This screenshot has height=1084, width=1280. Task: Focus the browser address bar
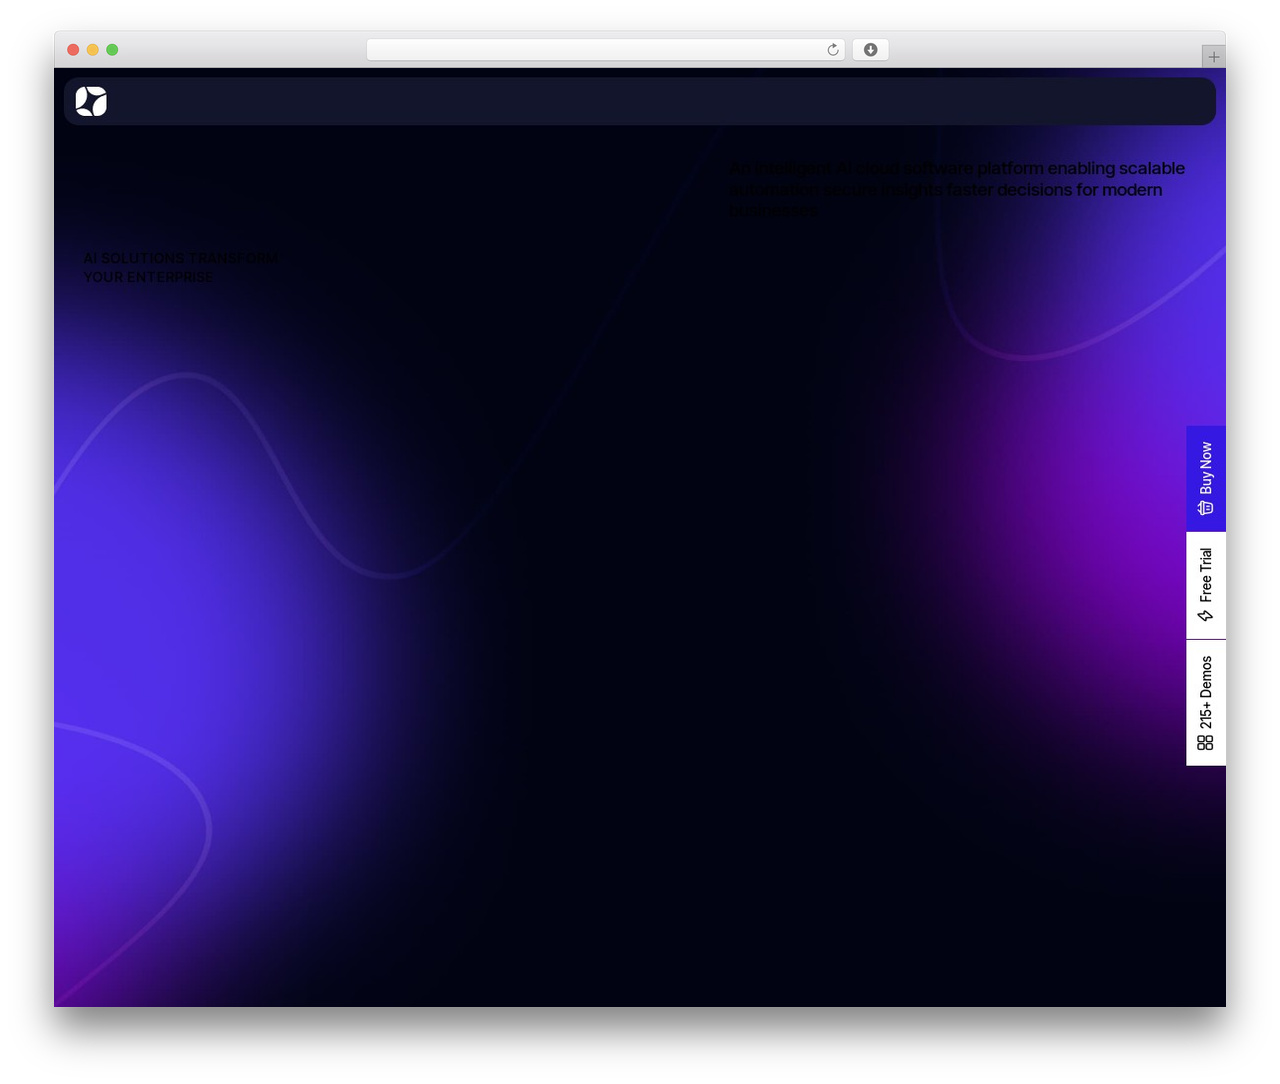[x=606, y=50]
